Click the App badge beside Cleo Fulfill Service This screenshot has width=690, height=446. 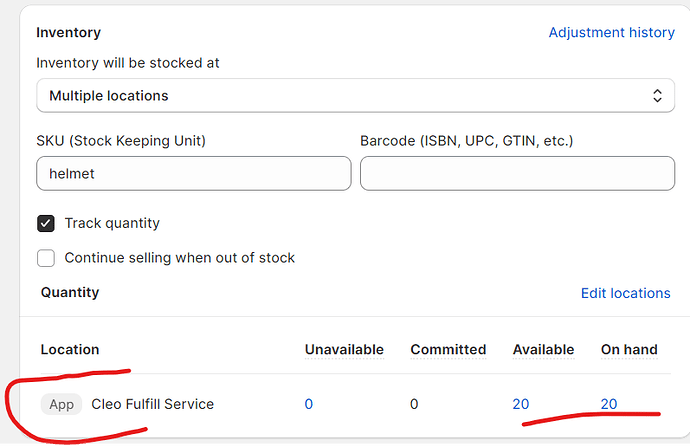62,404
